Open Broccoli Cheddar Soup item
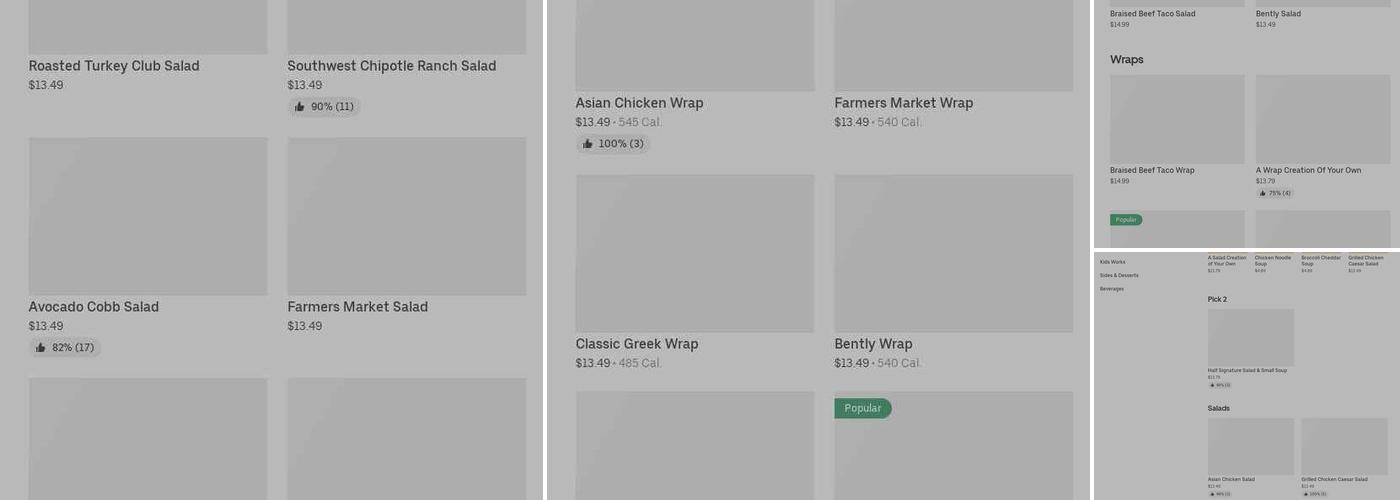This screenshot has width=1400, height=500. pos(1320,261)
